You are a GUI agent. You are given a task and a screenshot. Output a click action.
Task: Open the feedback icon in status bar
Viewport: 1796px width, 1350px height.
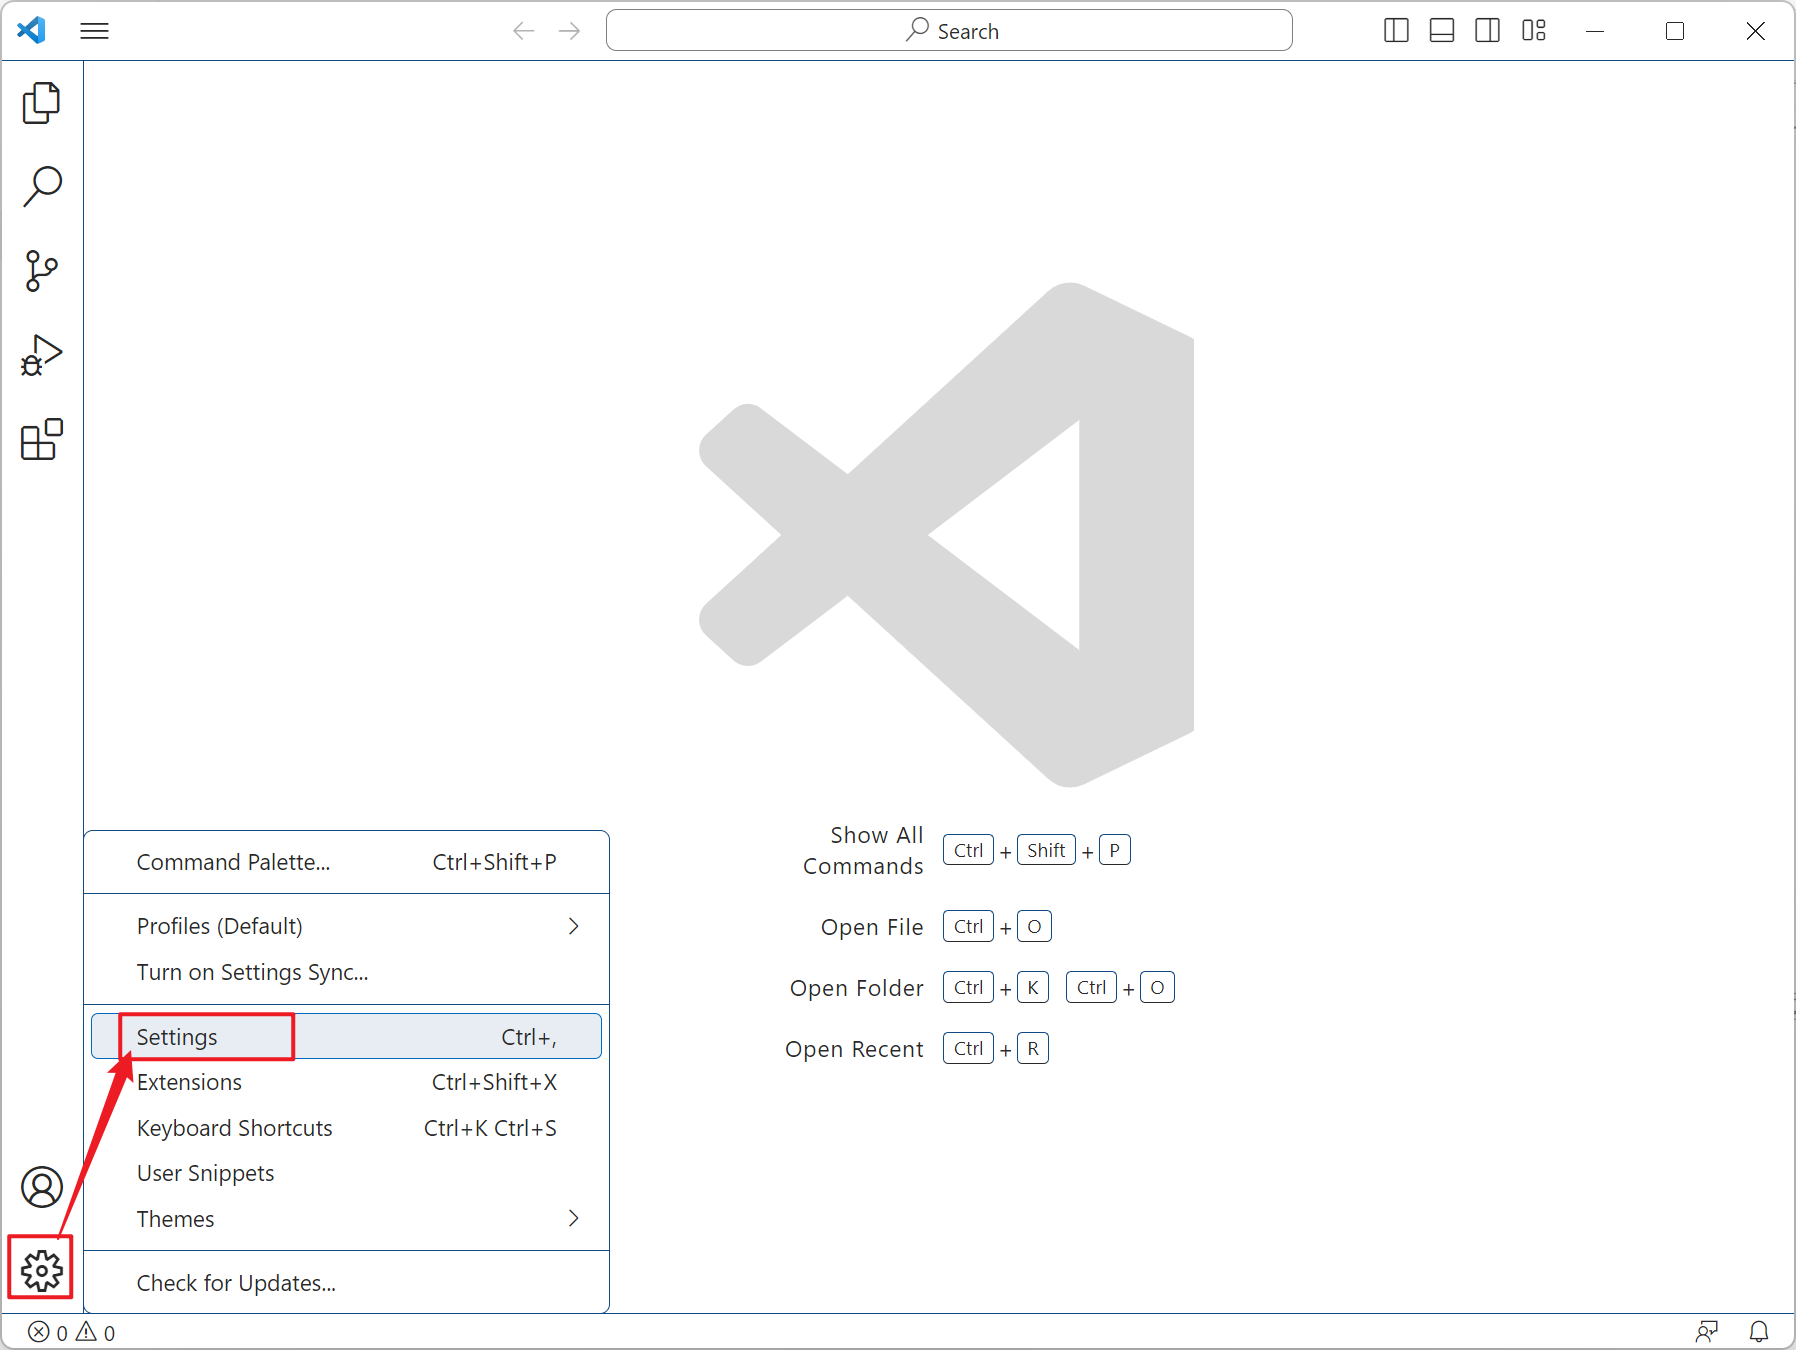click(x=1707, y=1332)
